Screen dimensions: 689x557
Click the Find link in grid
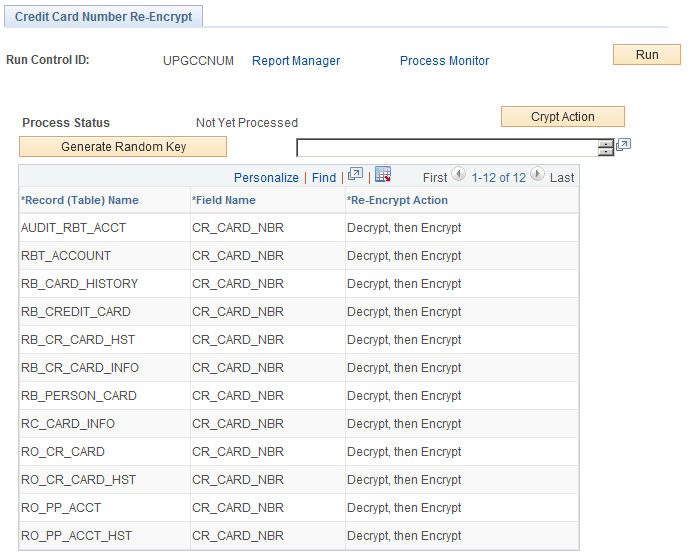tap(324, 177)
